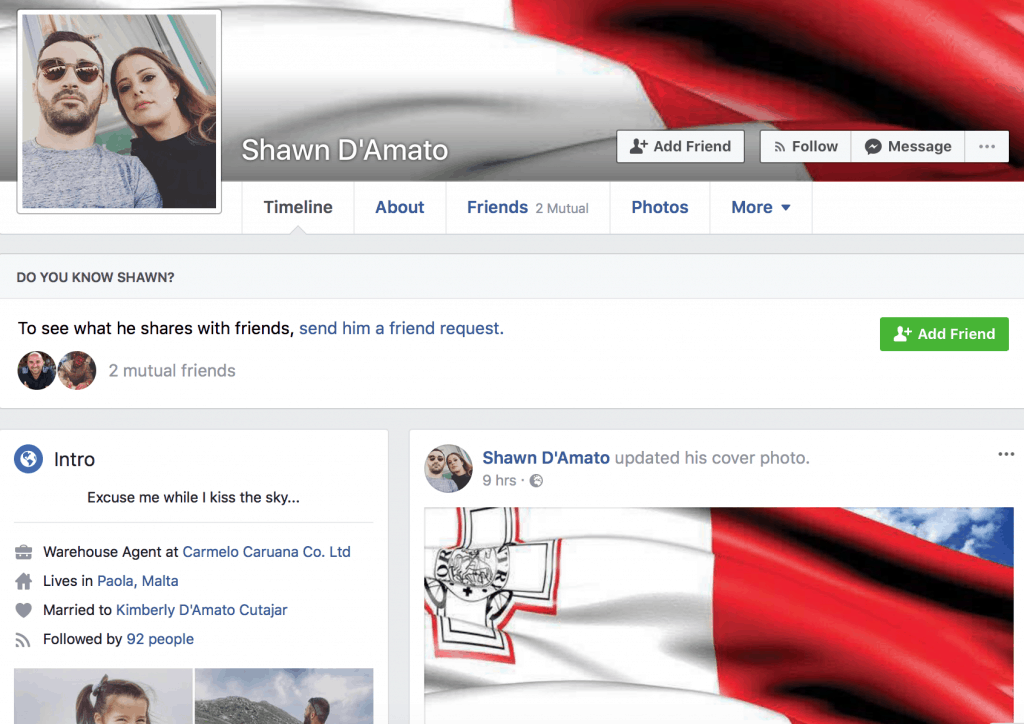Image resolution: width=1024 pixels, height=724 pixels.
Task: Open the Paola, Malta location link
Action: click(137, 580)
